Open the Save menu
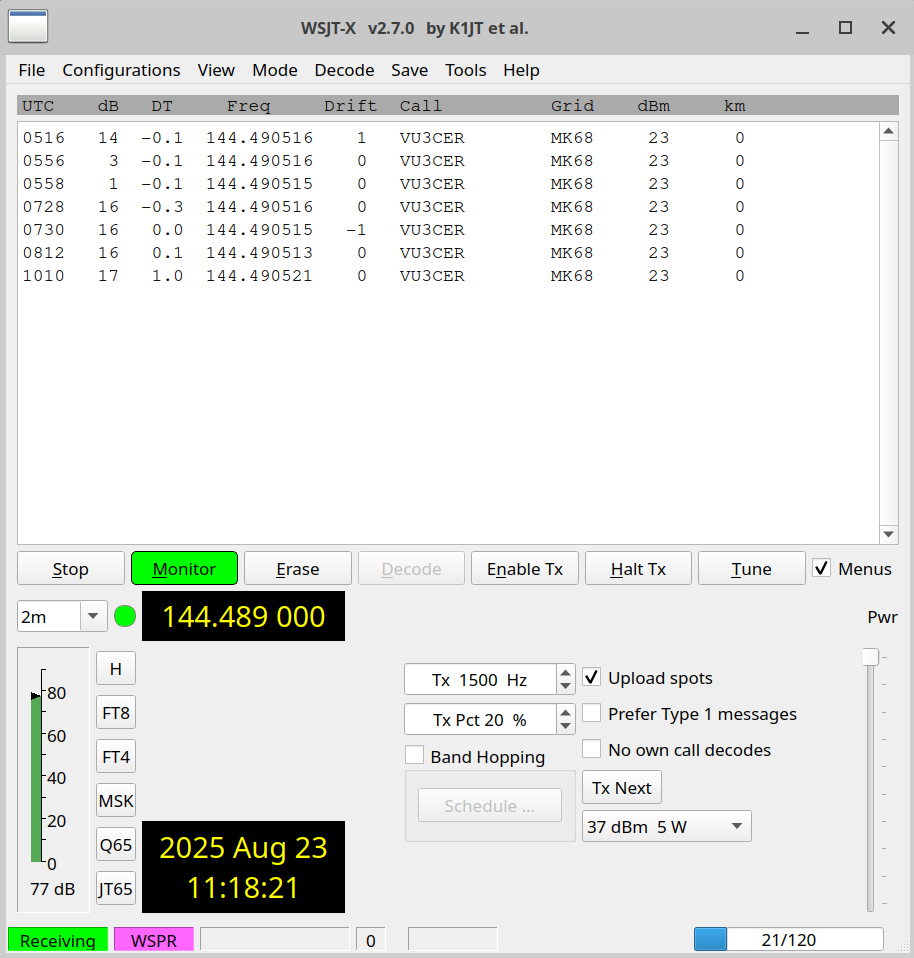 409,70
